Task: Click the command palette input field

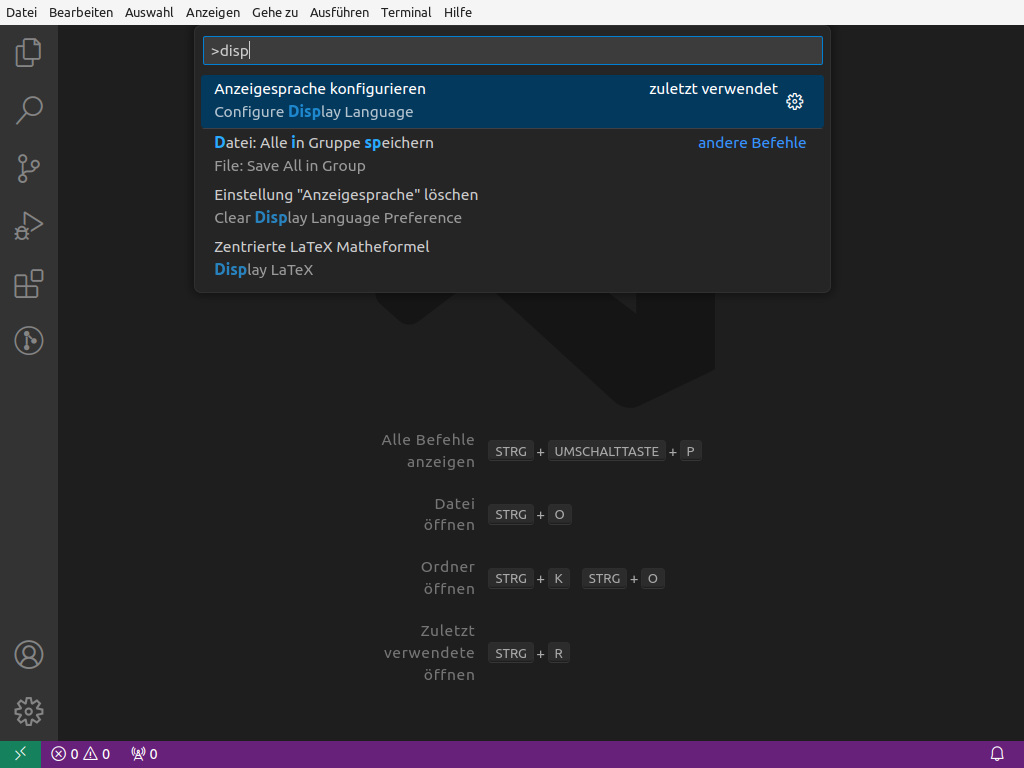Action: pyautogui.click(x=512, y=51)
